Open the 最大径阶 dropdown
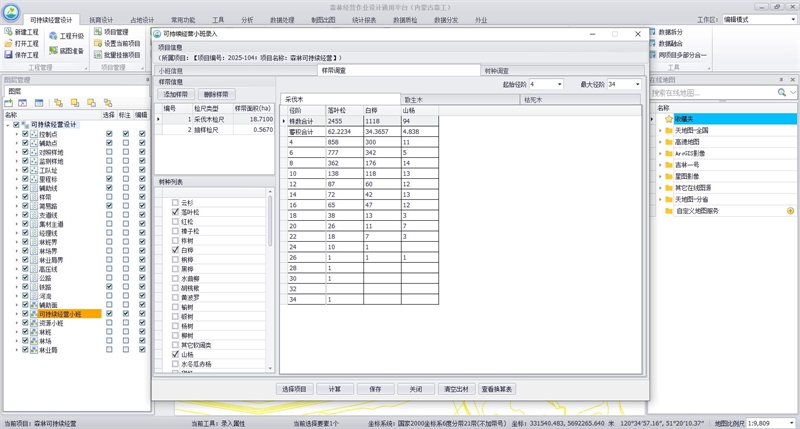Viewport: 800px width, 429px height. [x=636, y=84]
